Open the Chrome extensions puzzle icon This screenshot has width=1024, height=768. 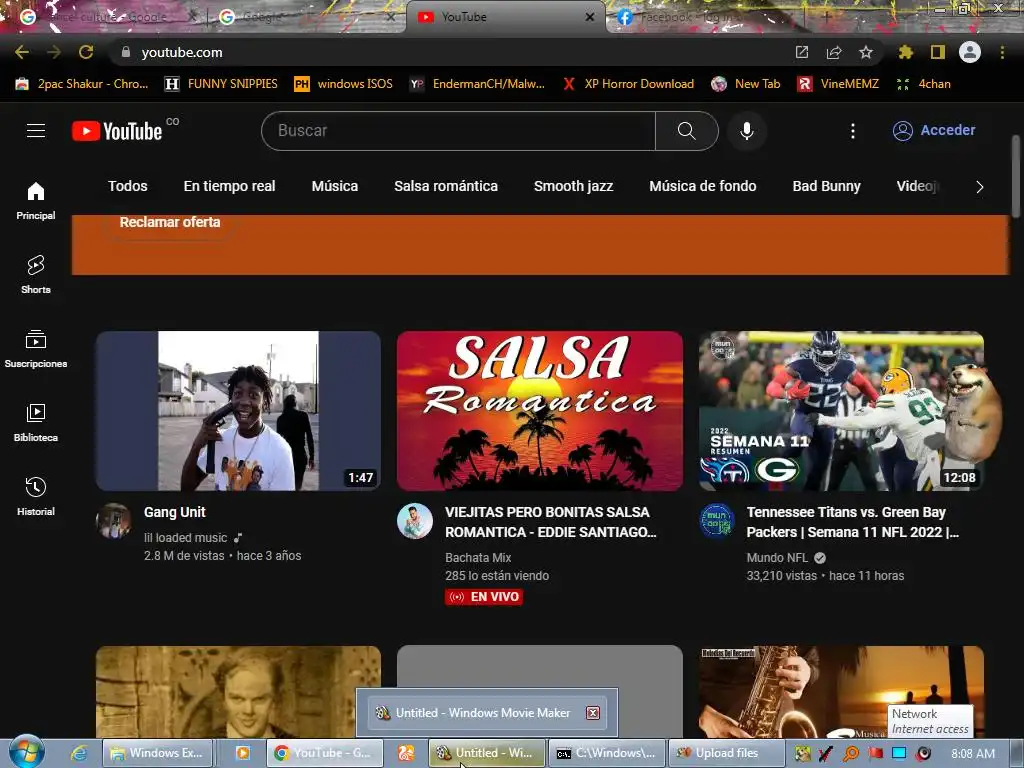(906, 52)
